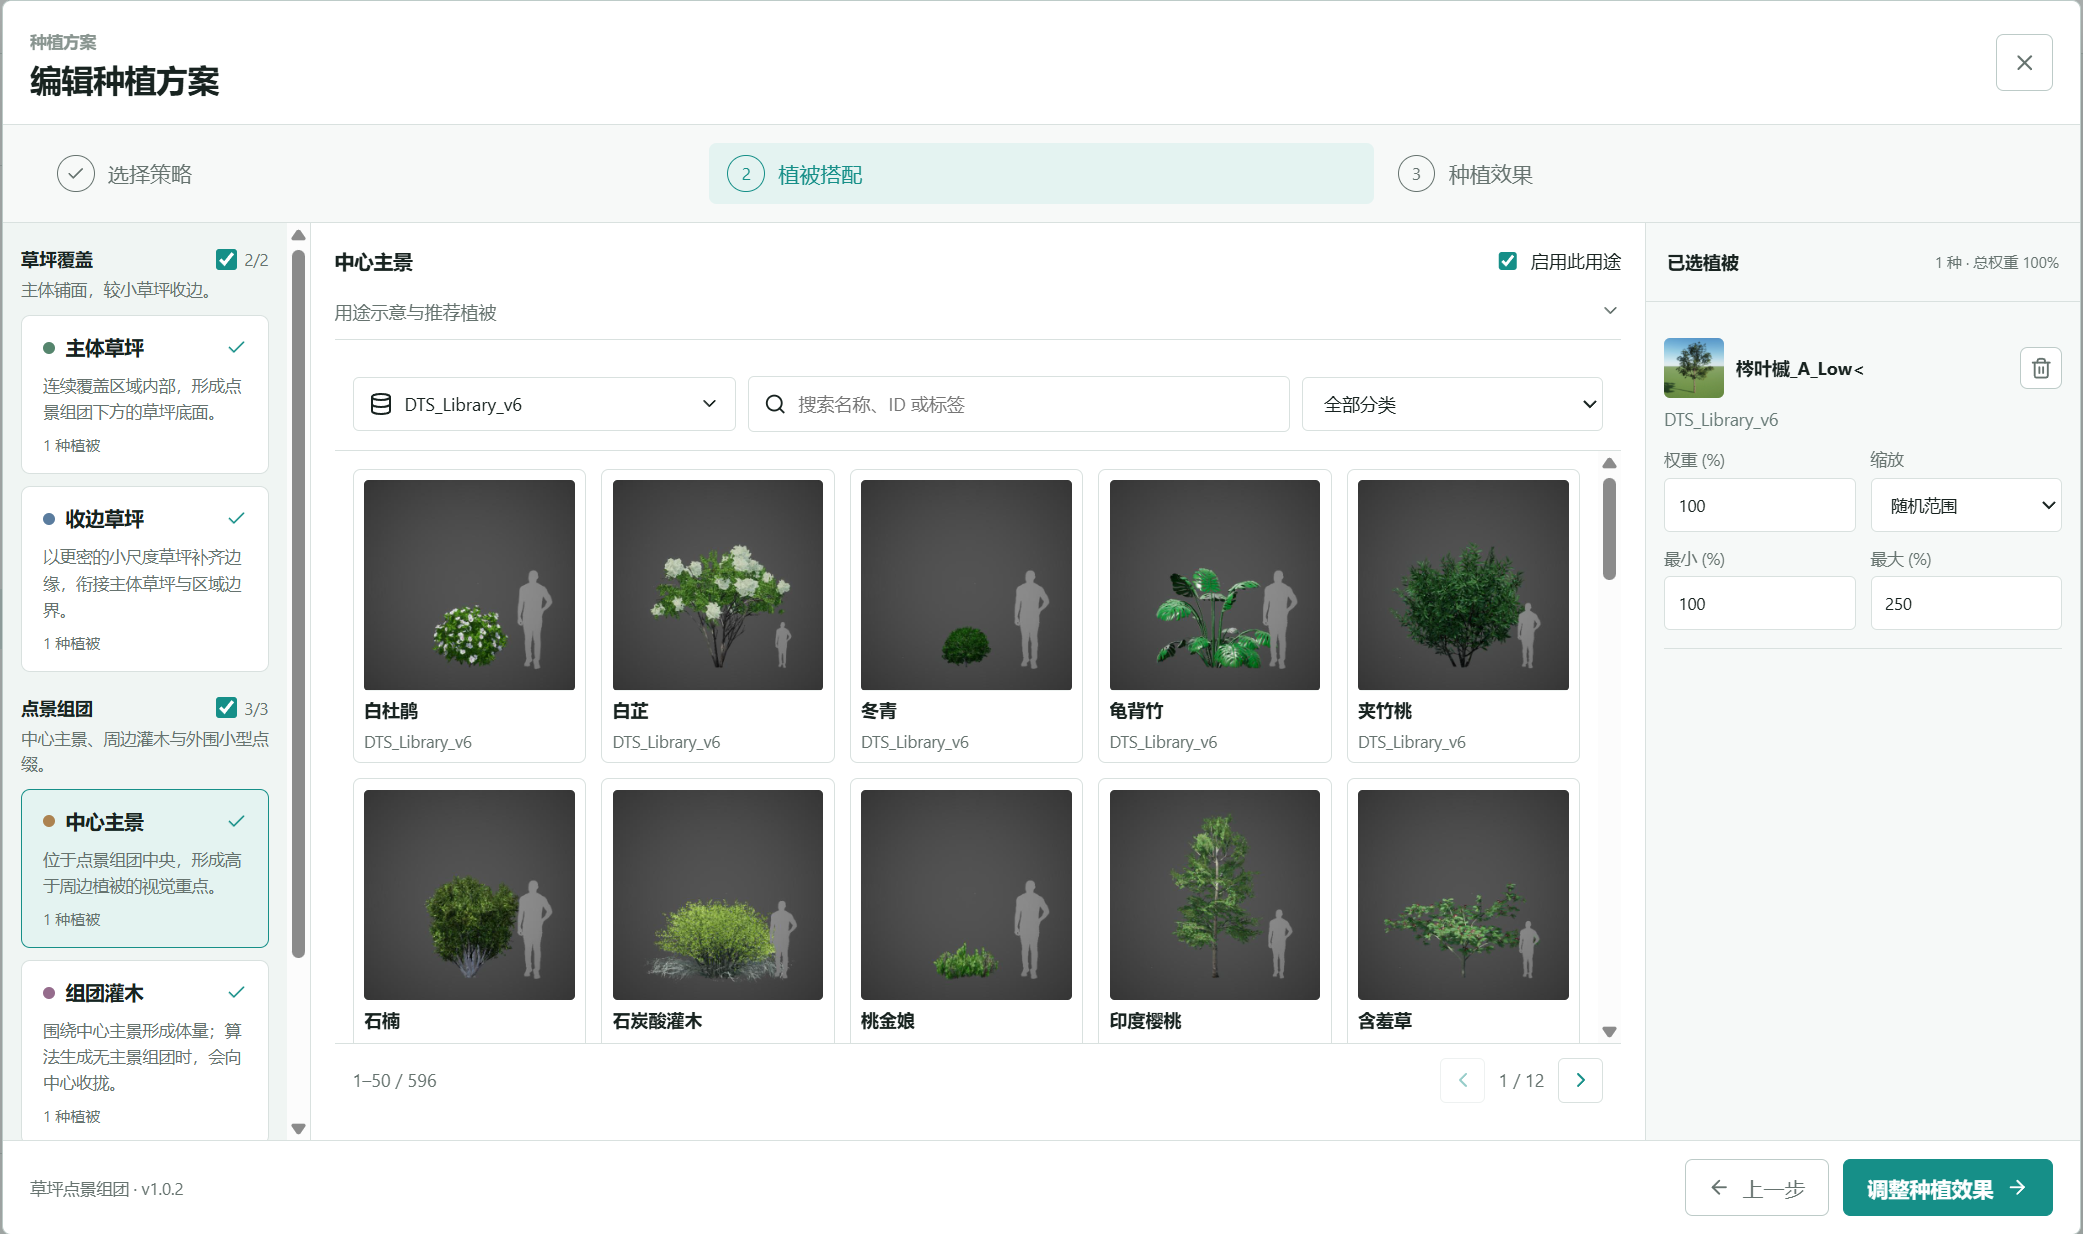Toggle the 草坪覆盖 group checkbox
The height and width of the screenshot is (1234, 2083).
click(226, 259)
